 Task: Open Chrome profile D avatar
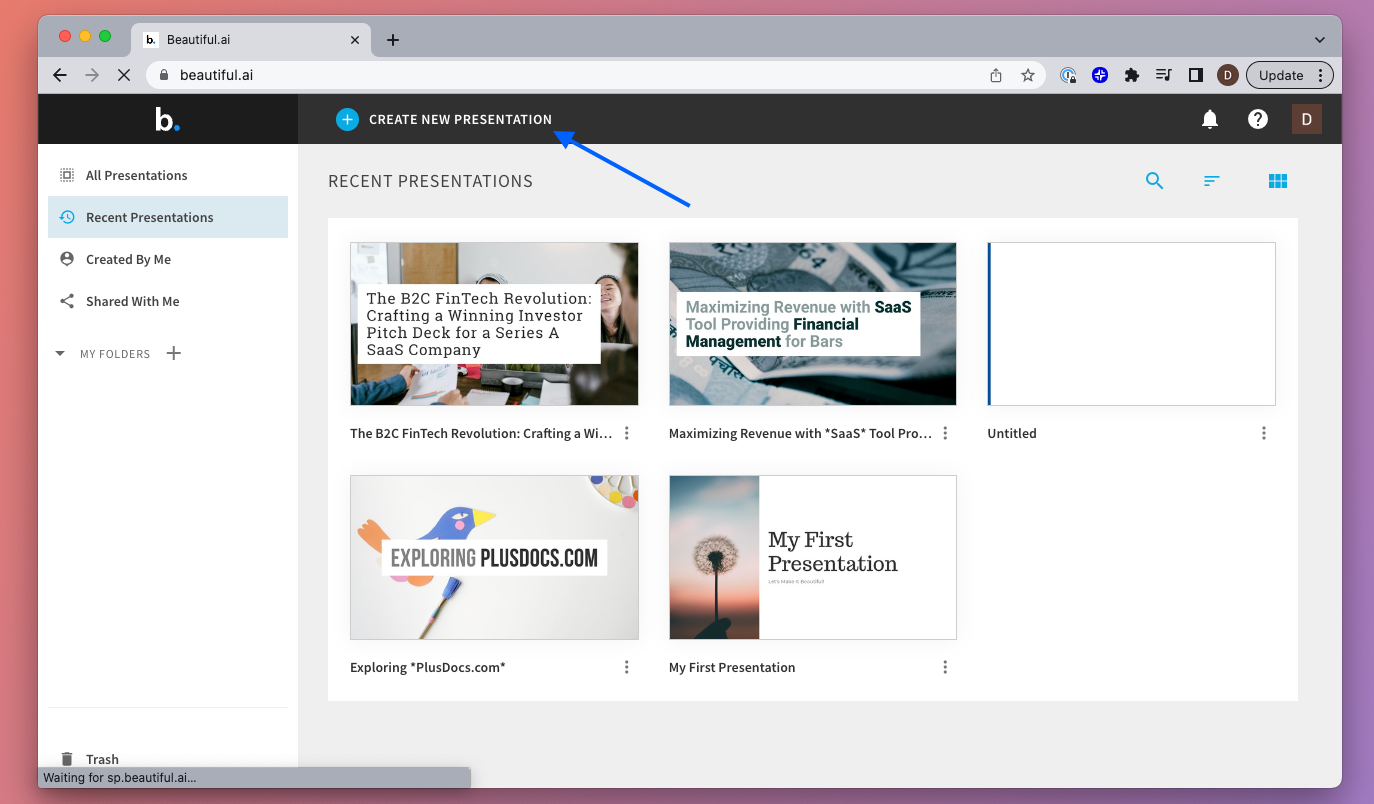[x=1228, y=75]
